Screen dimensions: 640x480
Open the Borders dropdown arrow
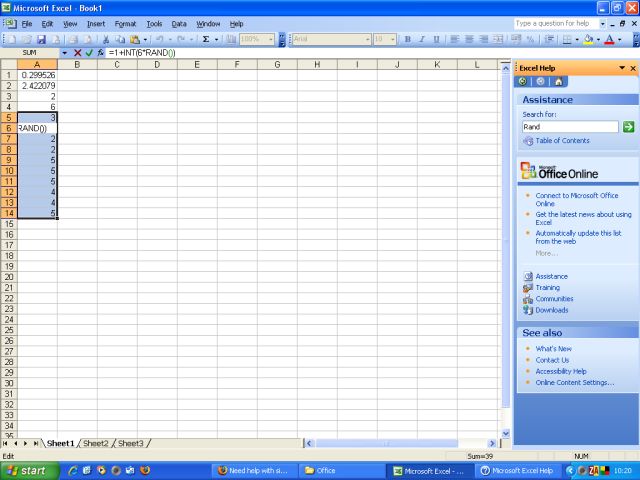(x=577, y=40)
